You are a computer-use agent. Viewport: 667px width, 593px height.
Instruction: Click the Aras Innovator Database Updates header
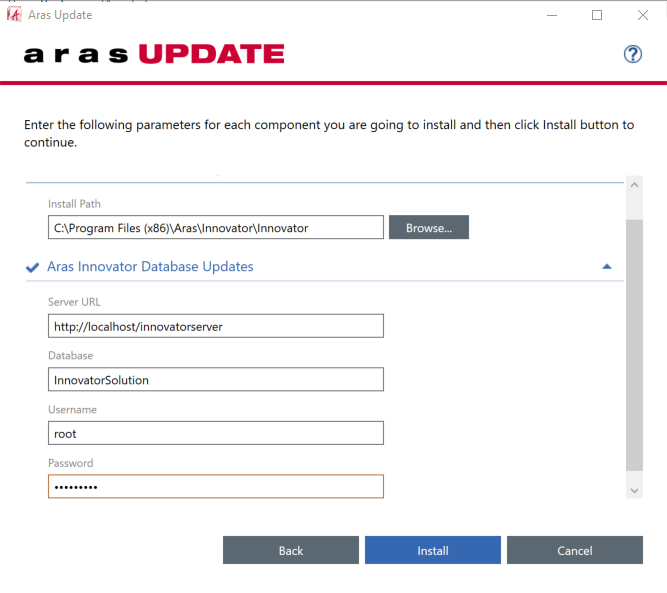click(x=150, y=267)
